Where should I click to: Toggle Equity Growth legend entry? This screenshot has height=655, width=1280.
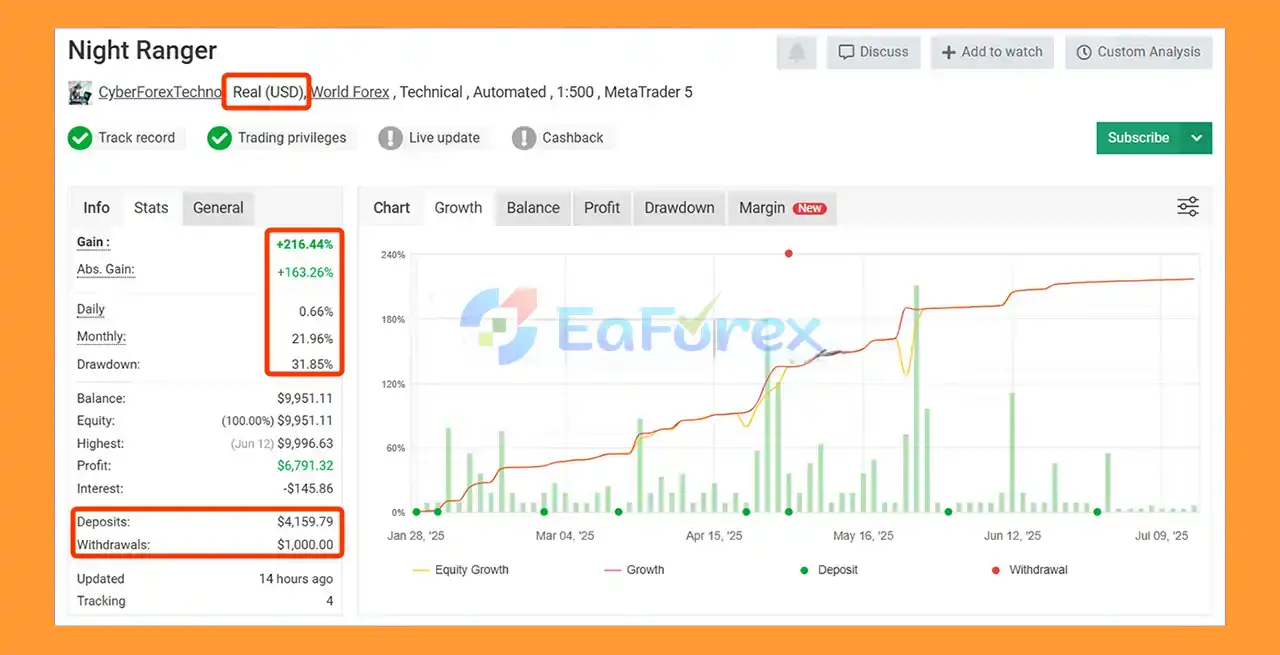(x=460, y=570)
